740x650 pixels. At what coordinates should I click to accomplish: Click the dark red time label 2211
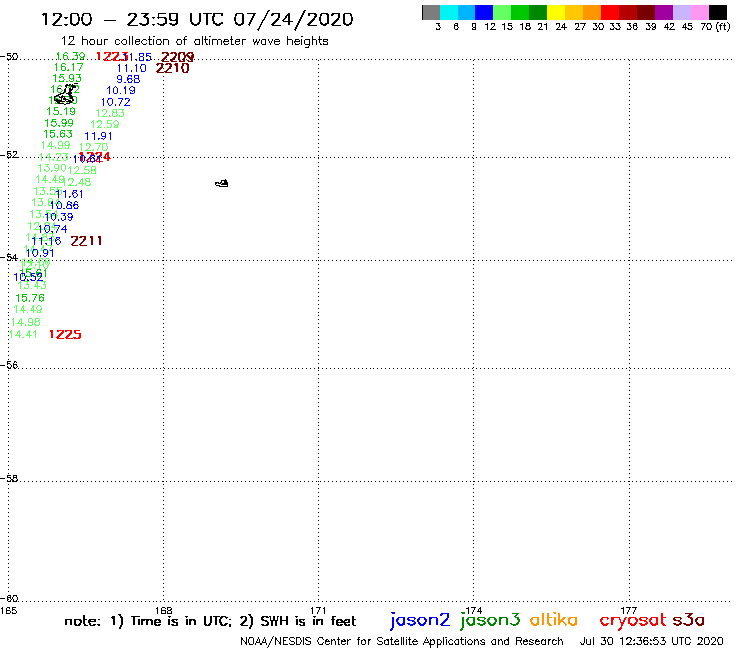tap(86, 241)
